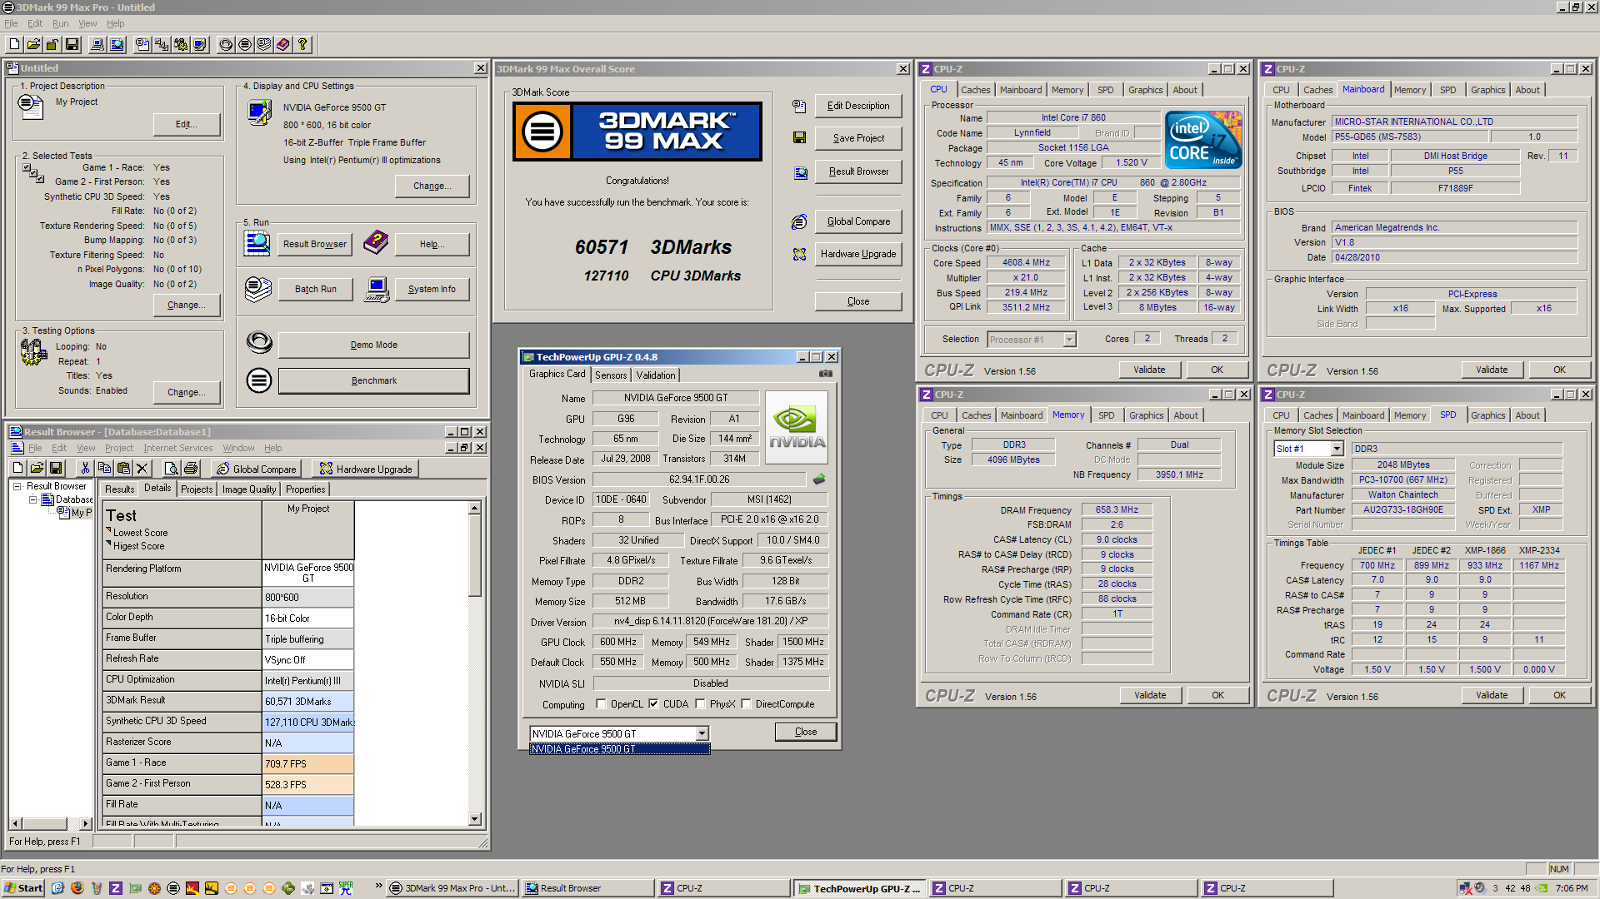Click the Print icon in Result Browser toolbar

pyautogui.click(x=190, y=468)
